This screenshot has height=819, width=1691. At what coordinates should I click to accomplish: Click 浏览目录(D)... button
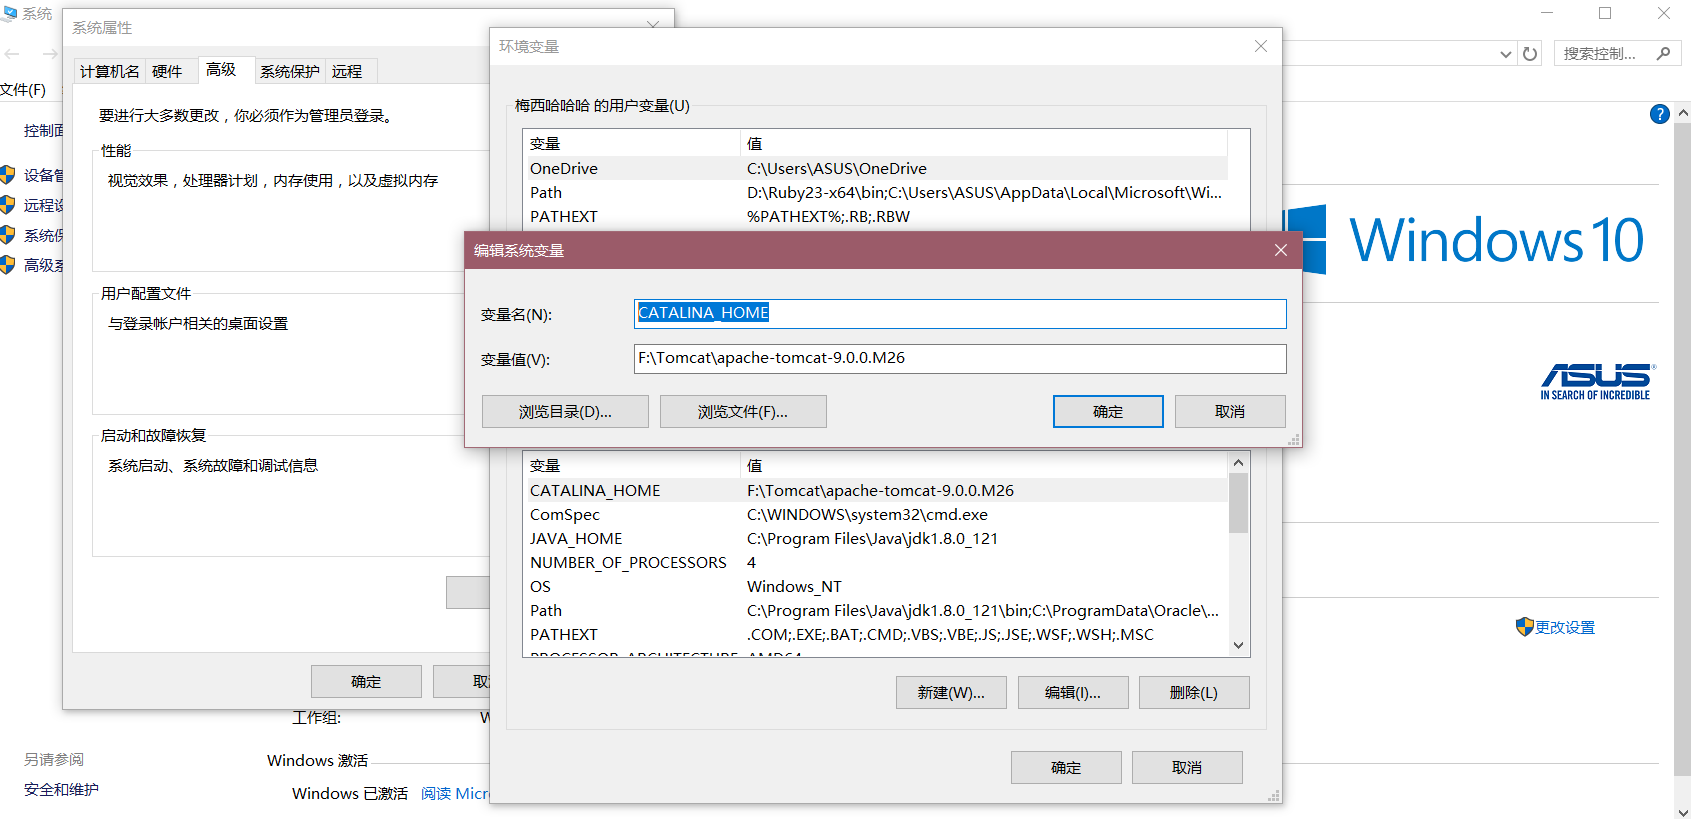565,411
